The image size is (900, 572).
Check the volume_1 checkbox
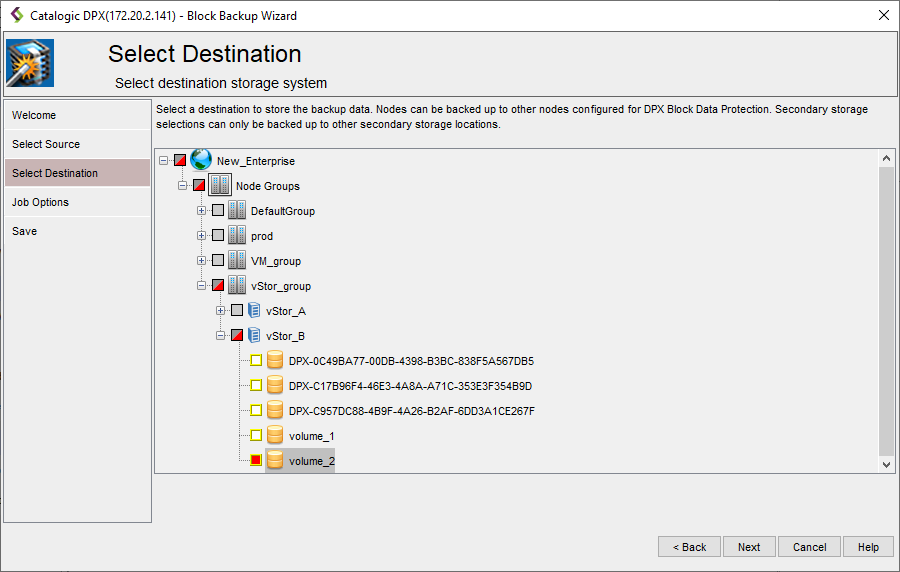(x=256, y=436)
